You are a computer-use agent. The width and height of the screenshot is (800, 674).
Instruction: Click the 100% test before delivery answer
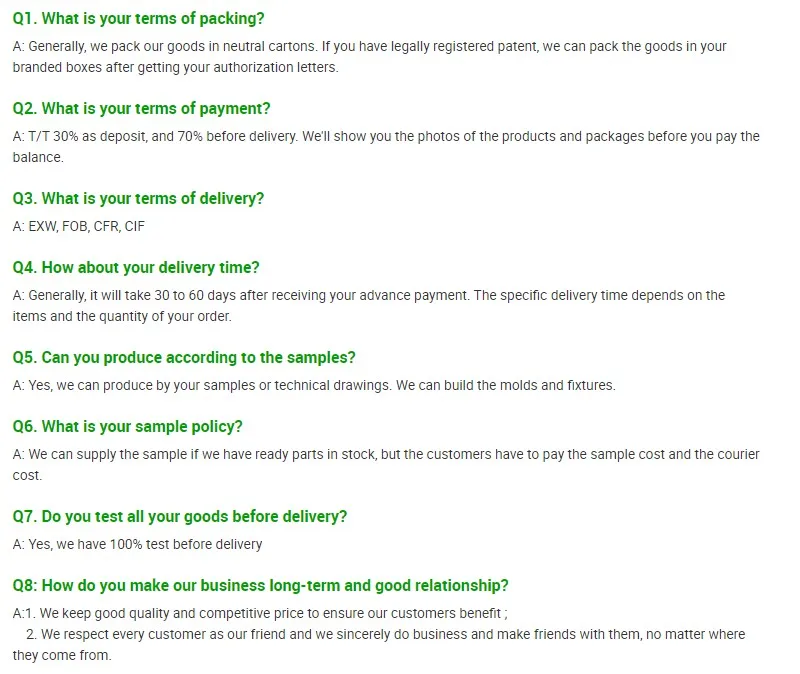pos(138,544)
